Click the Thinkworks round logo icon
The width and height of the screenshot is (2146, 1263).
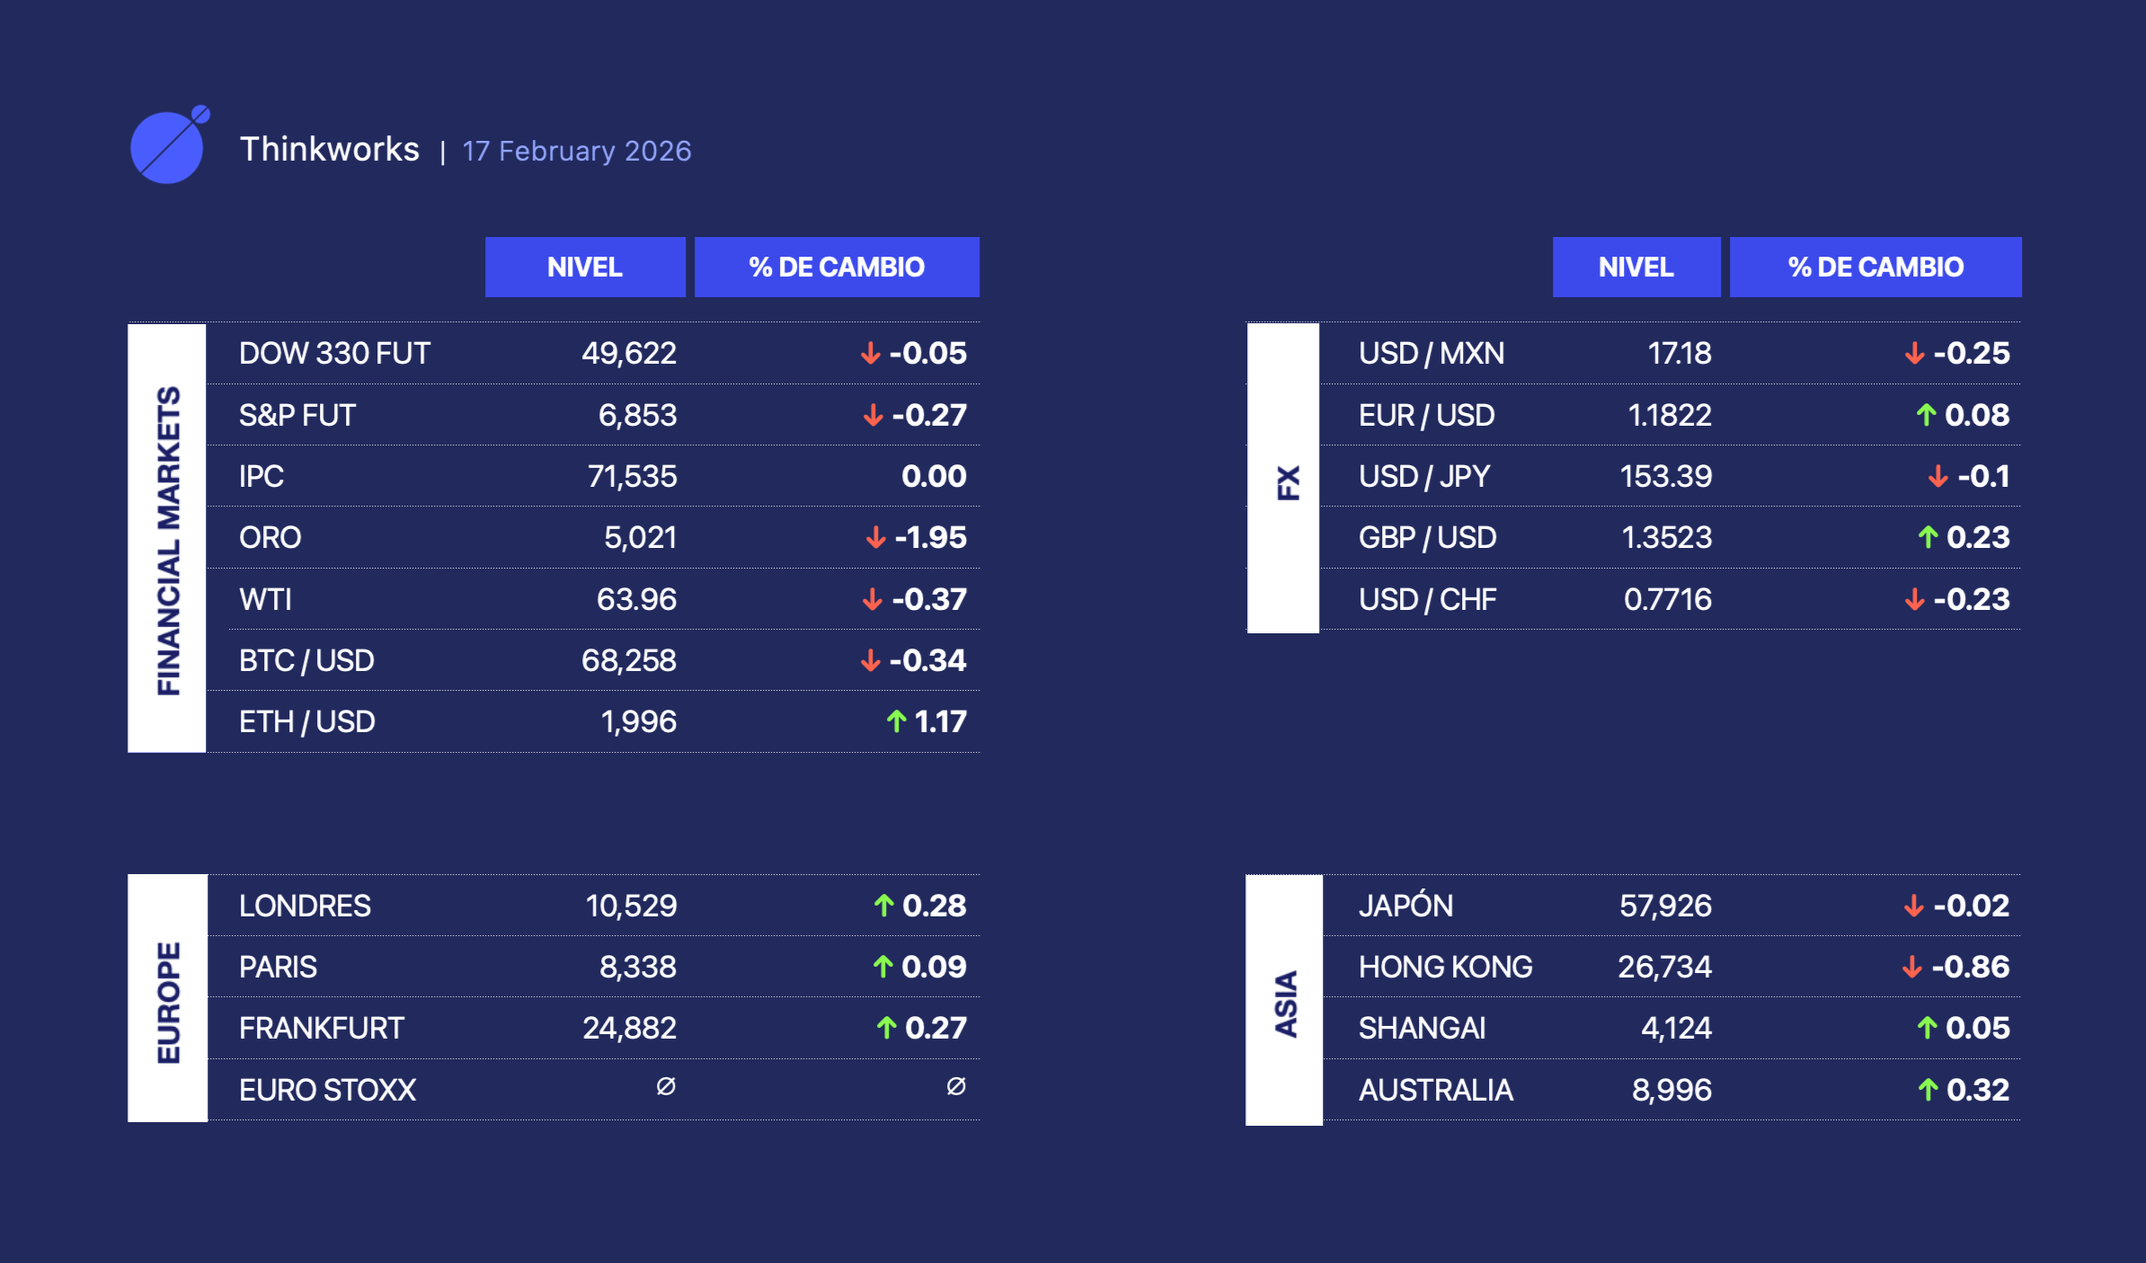pyautogui.click(x=168, y=146)
